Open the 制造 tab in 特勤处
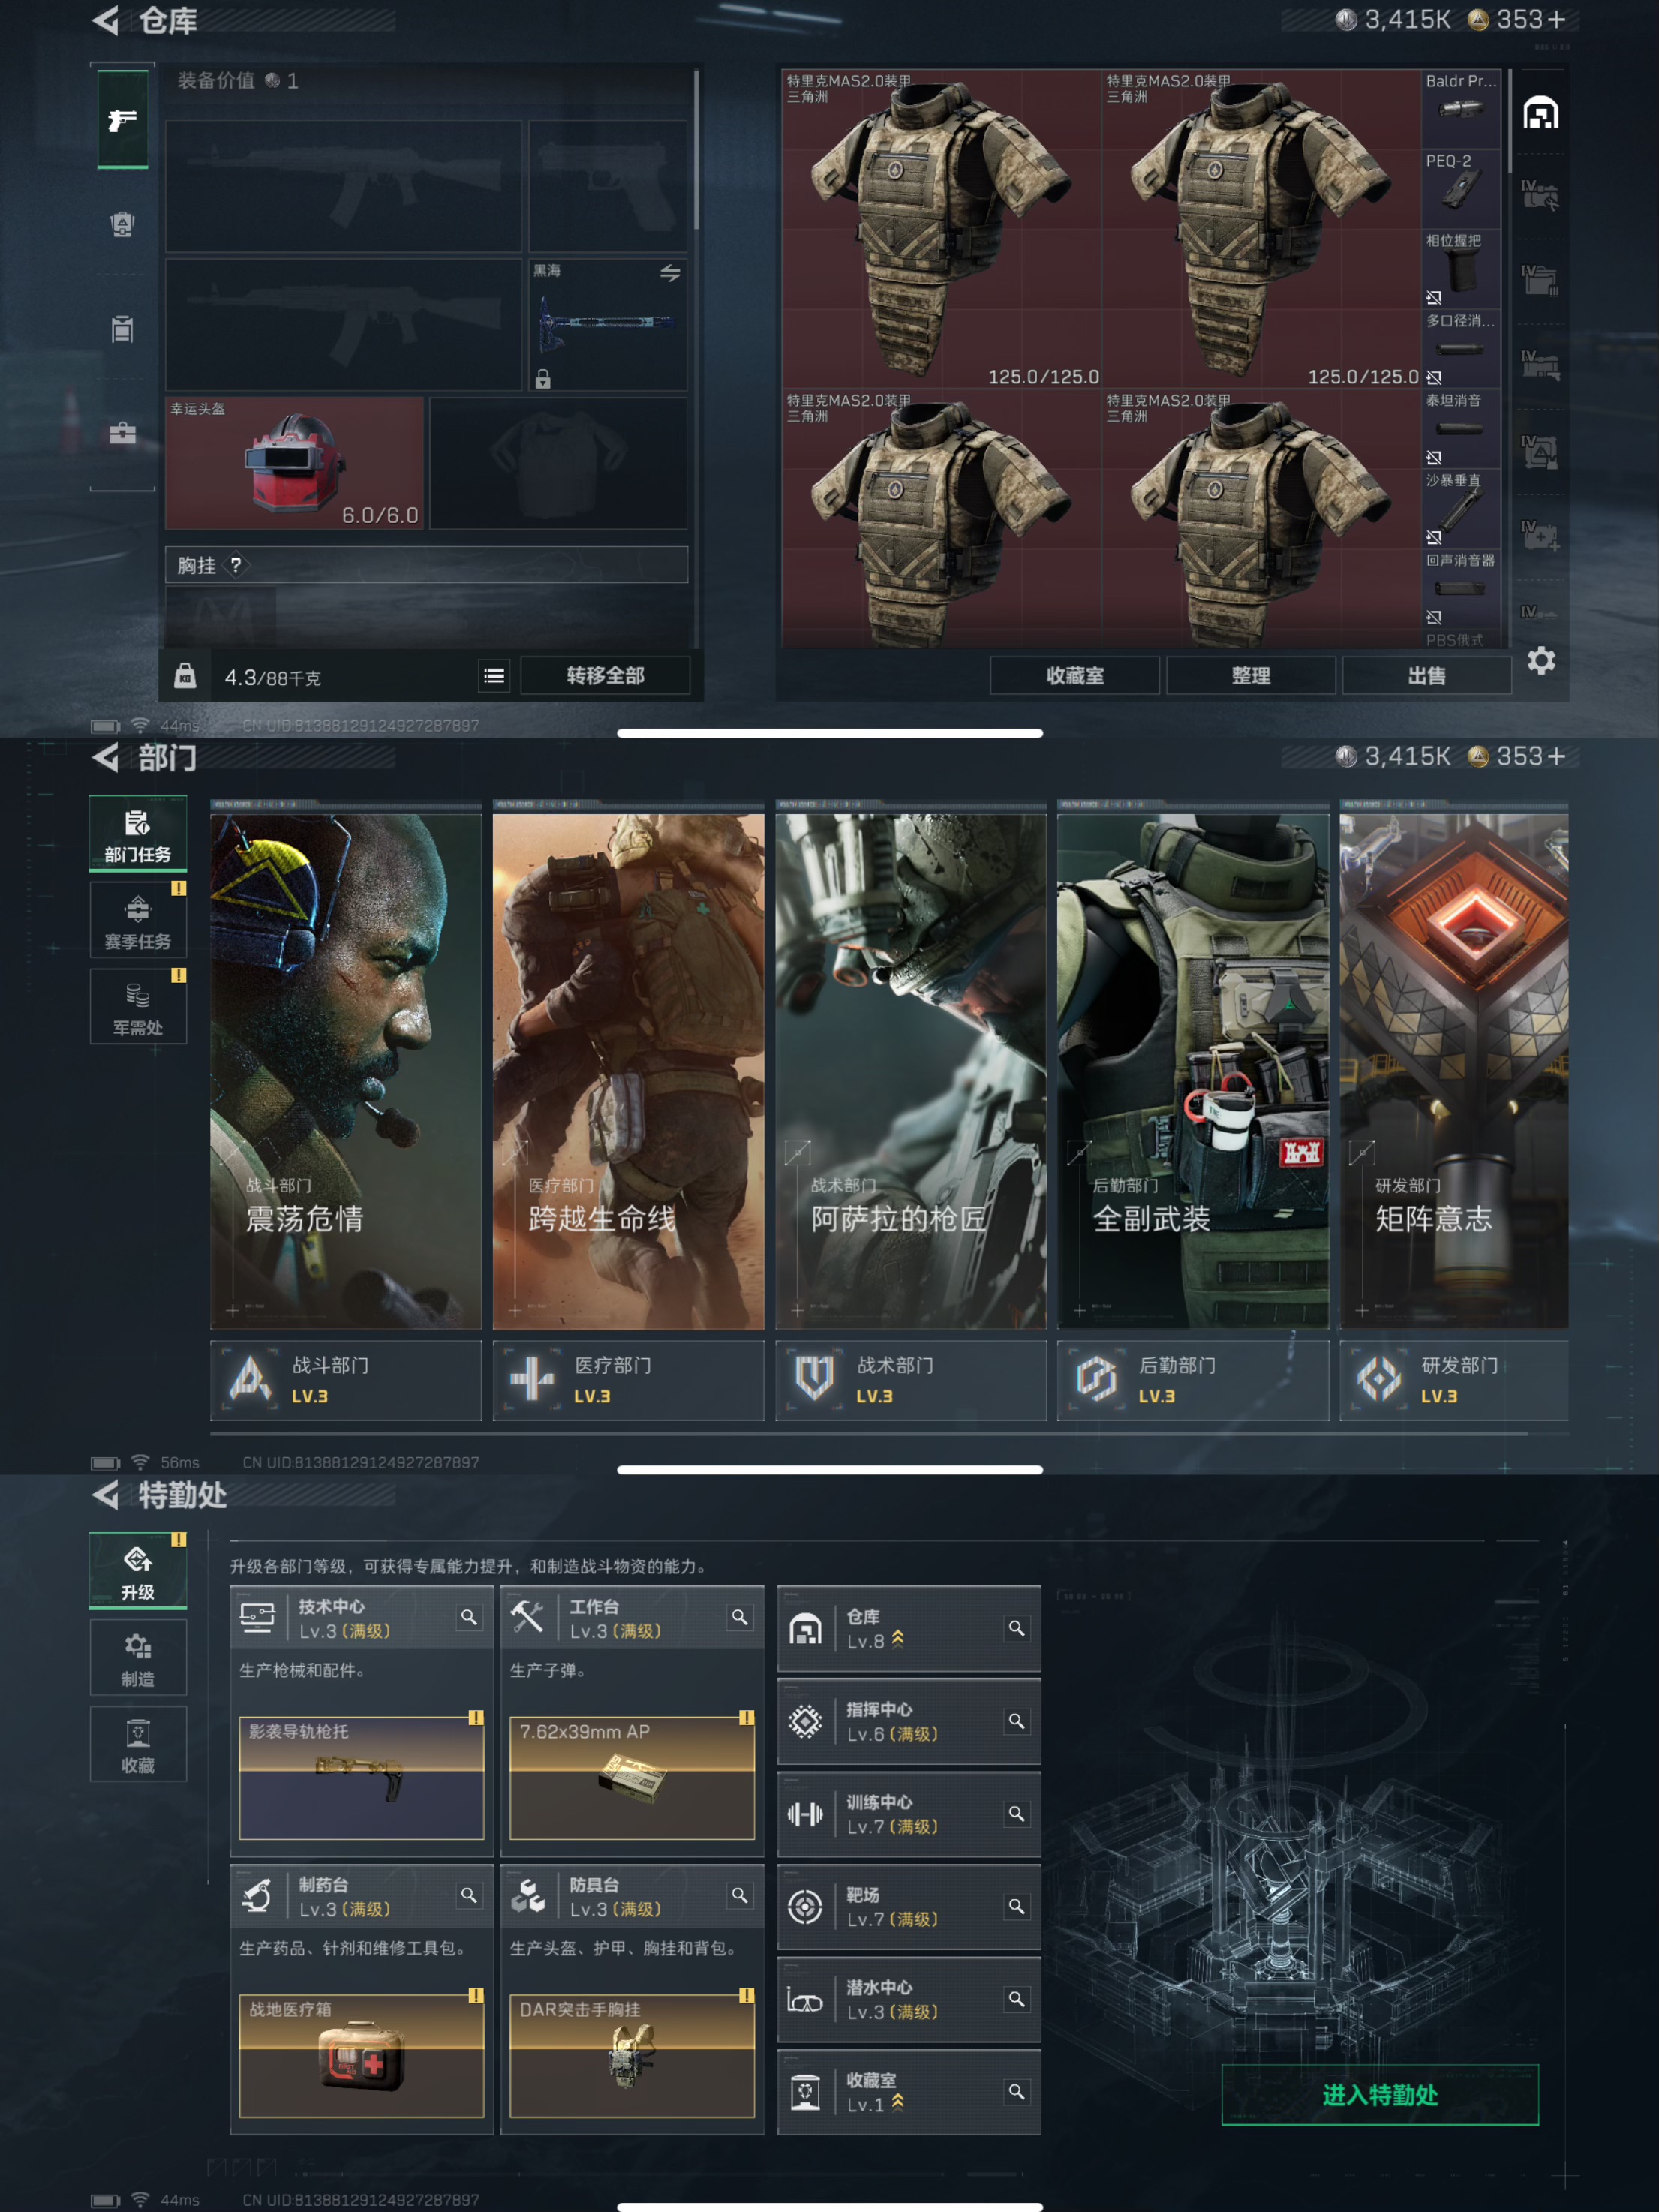Image resolution: width=1659 pixels, height=2212 pixels. tap(138, 1659)
